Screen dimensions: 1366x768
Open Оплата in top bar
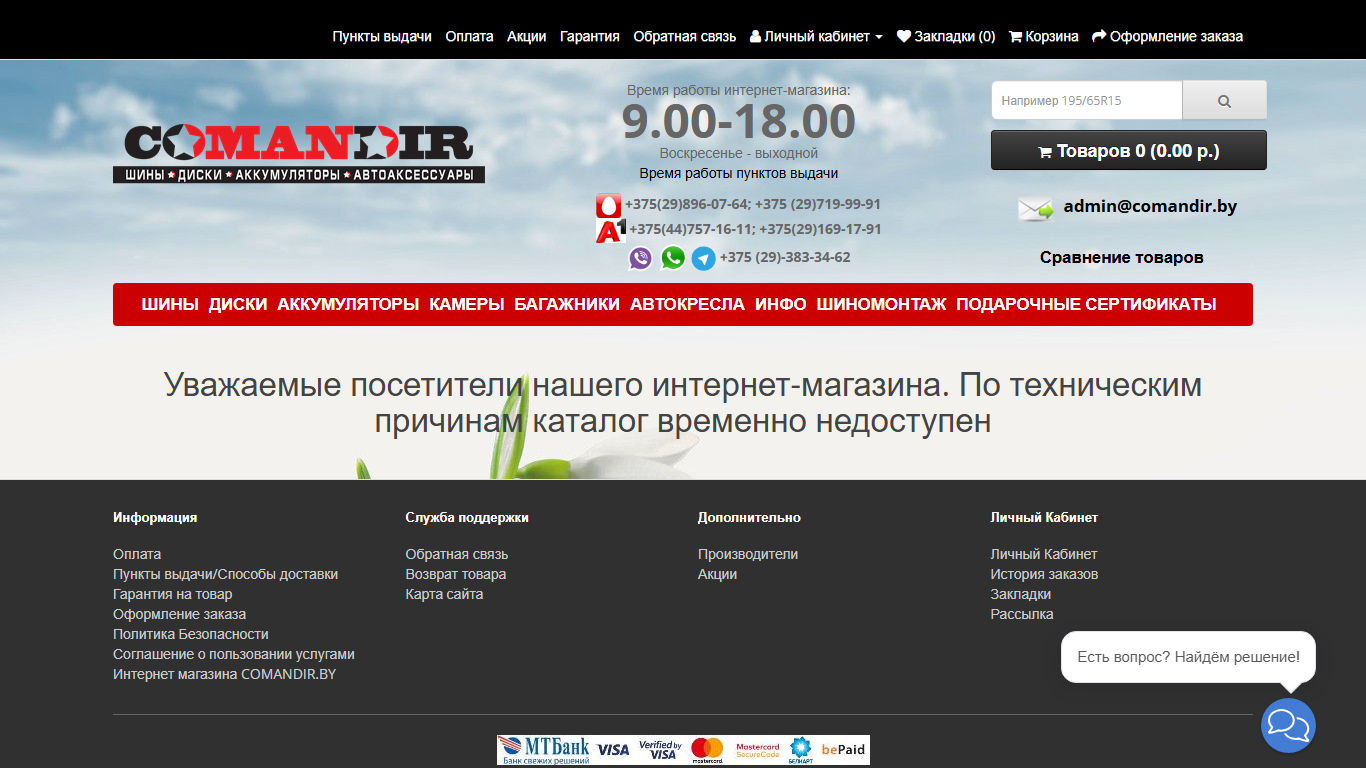pos(469,36)
